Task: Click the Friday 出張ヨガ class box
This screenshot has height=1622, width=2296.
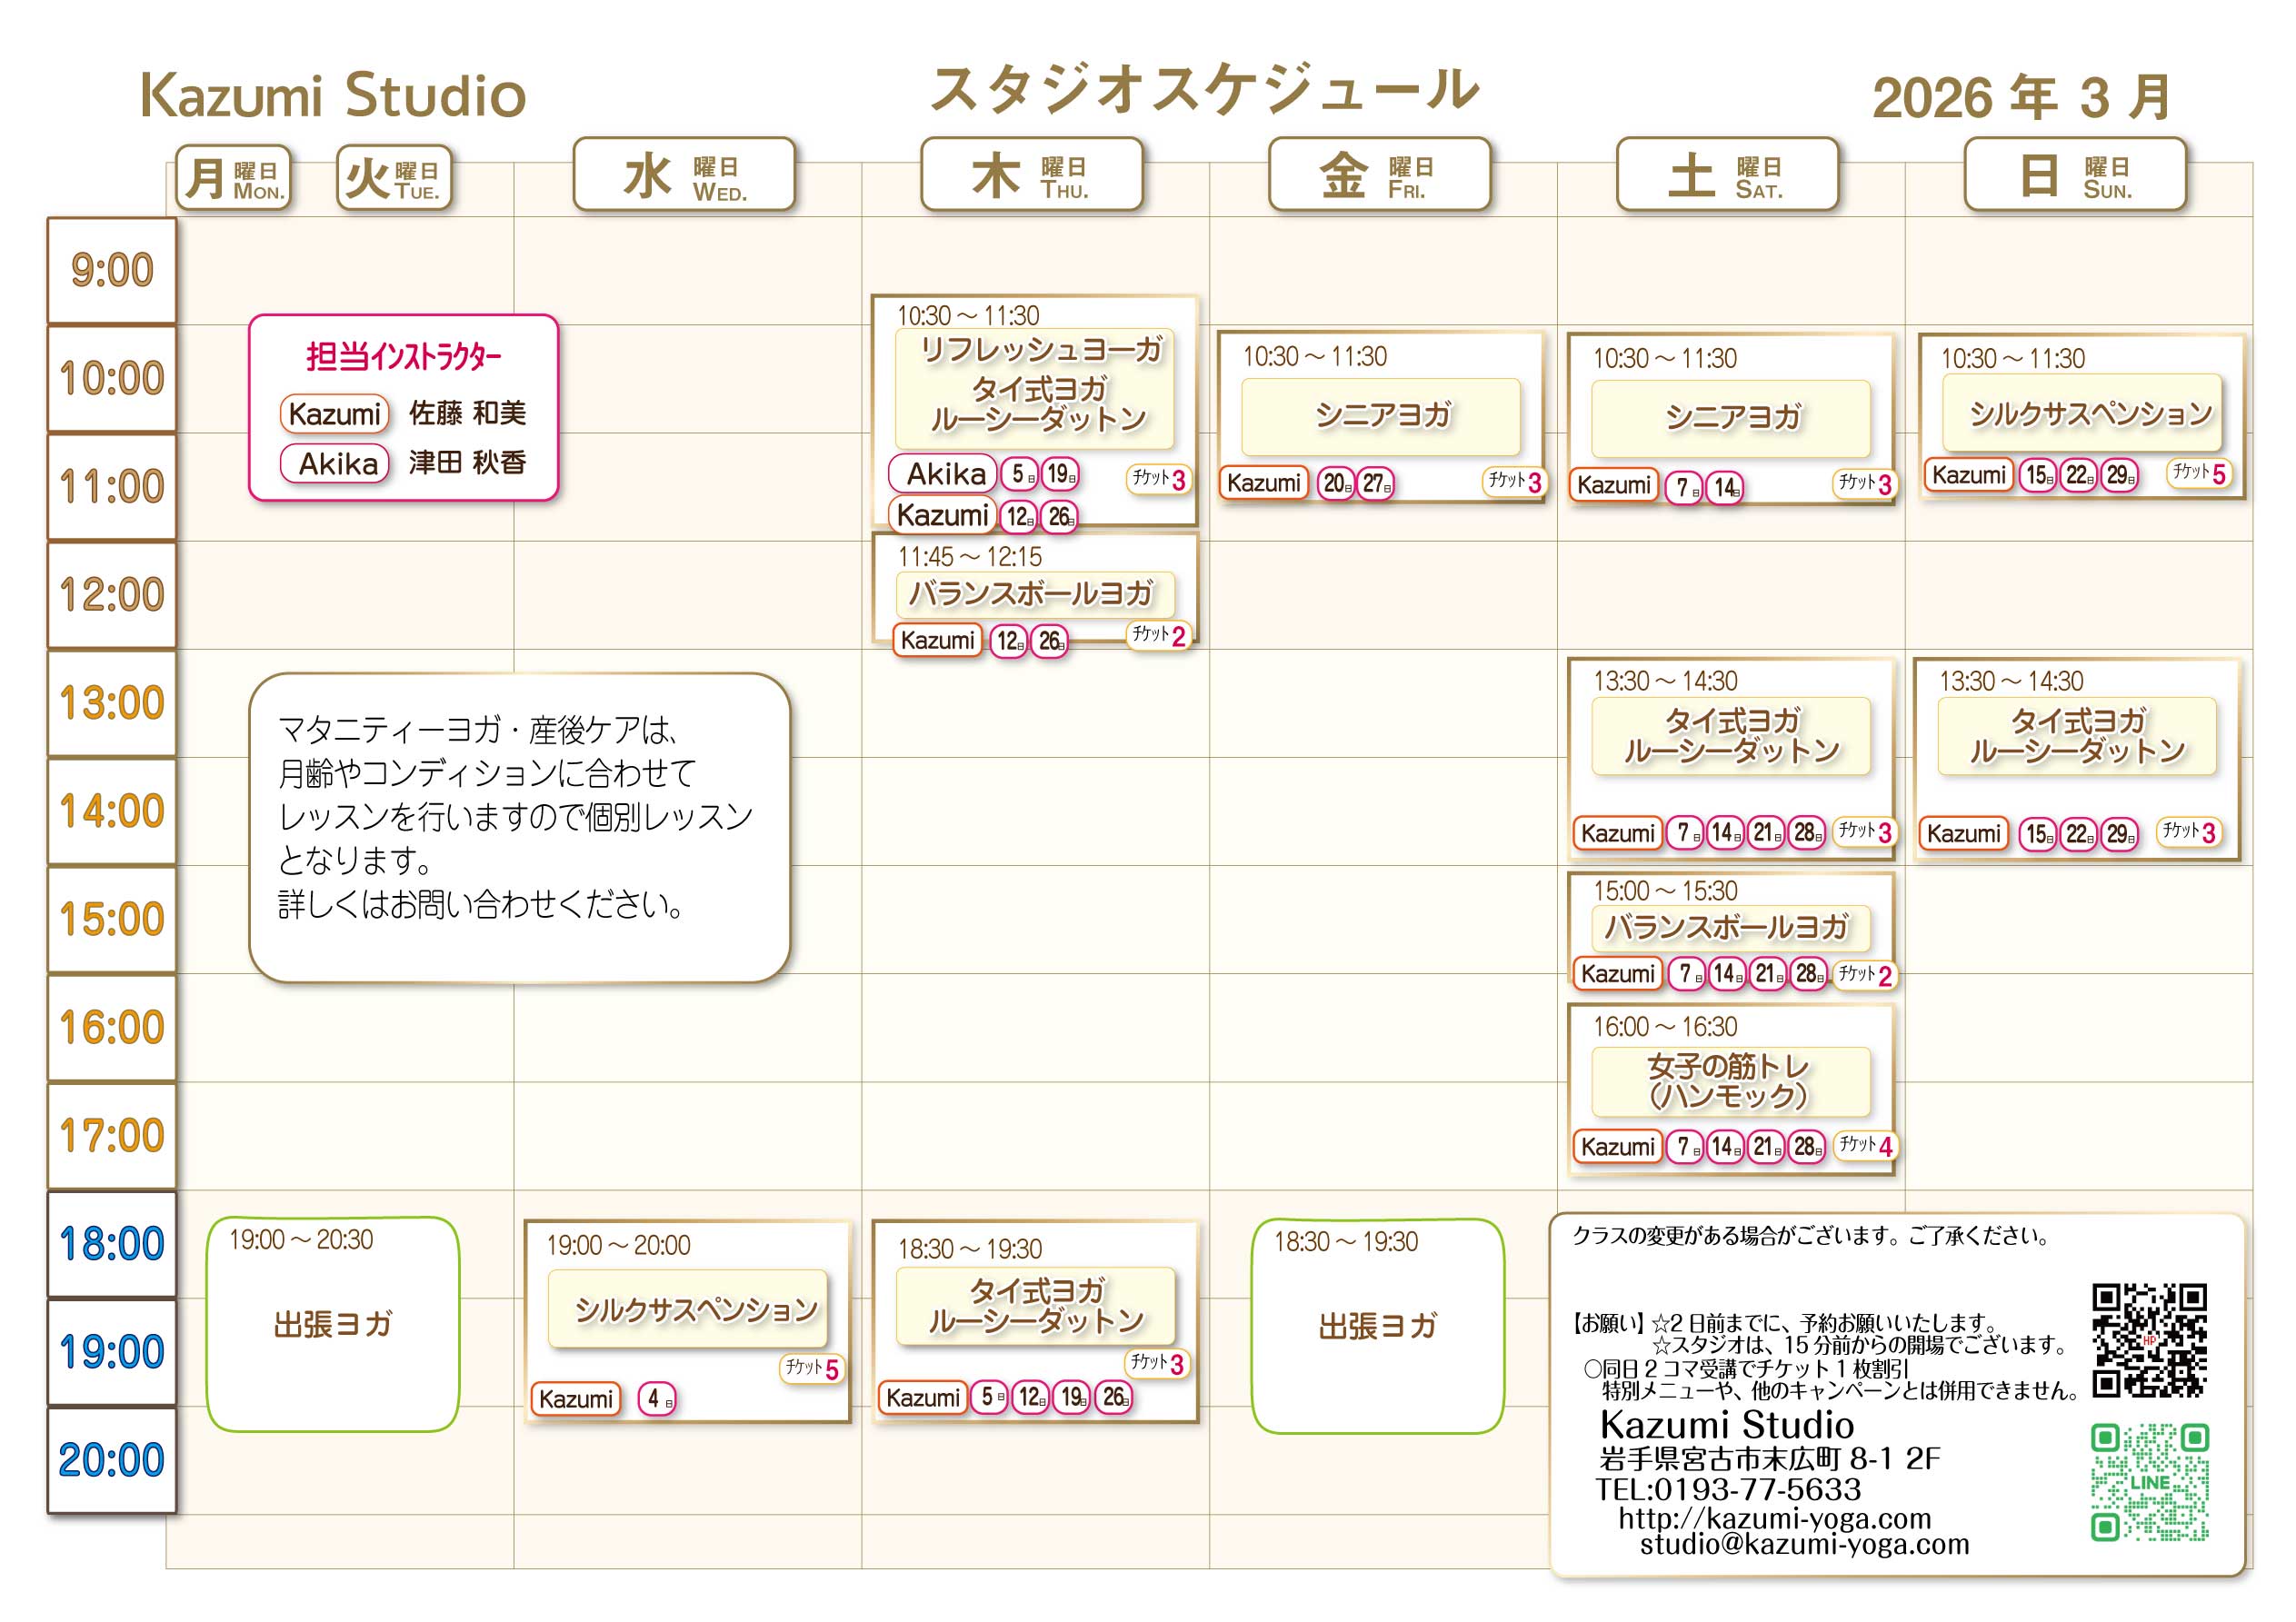Action: pos(1377,1326)
